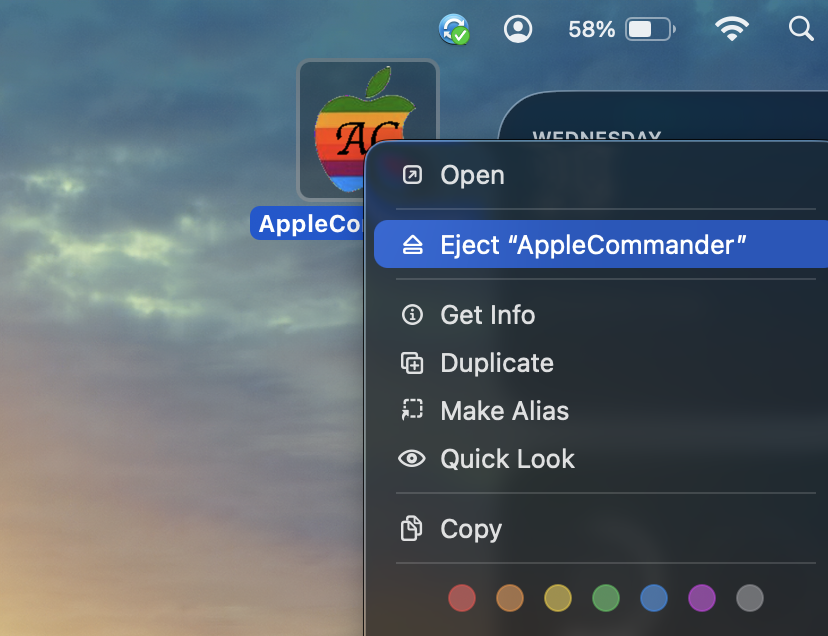Open the Wi-Fi menu
828x636 pixels.
click(x=731, y=29)
